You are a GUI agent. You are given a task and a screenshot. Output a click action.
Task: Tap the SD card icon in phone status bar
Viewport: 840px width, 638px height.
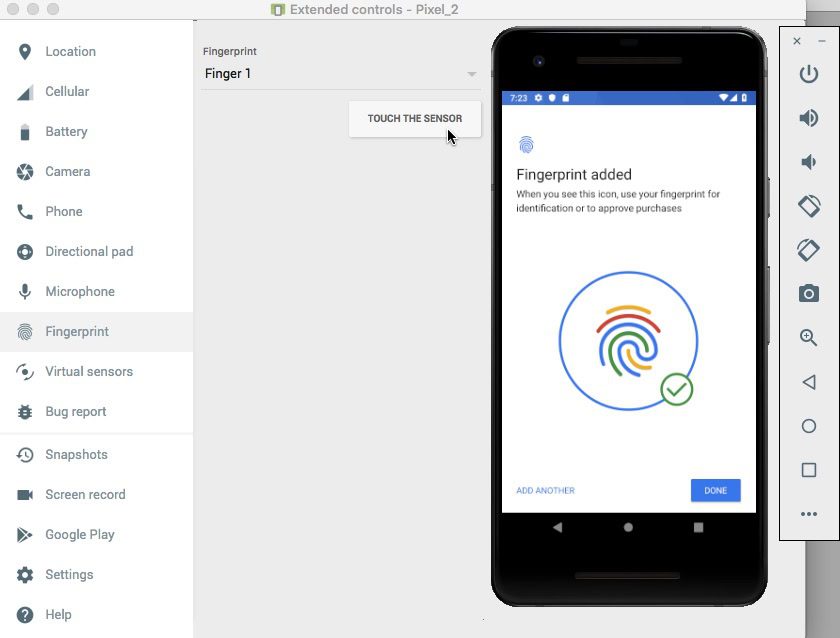(565, 98)
